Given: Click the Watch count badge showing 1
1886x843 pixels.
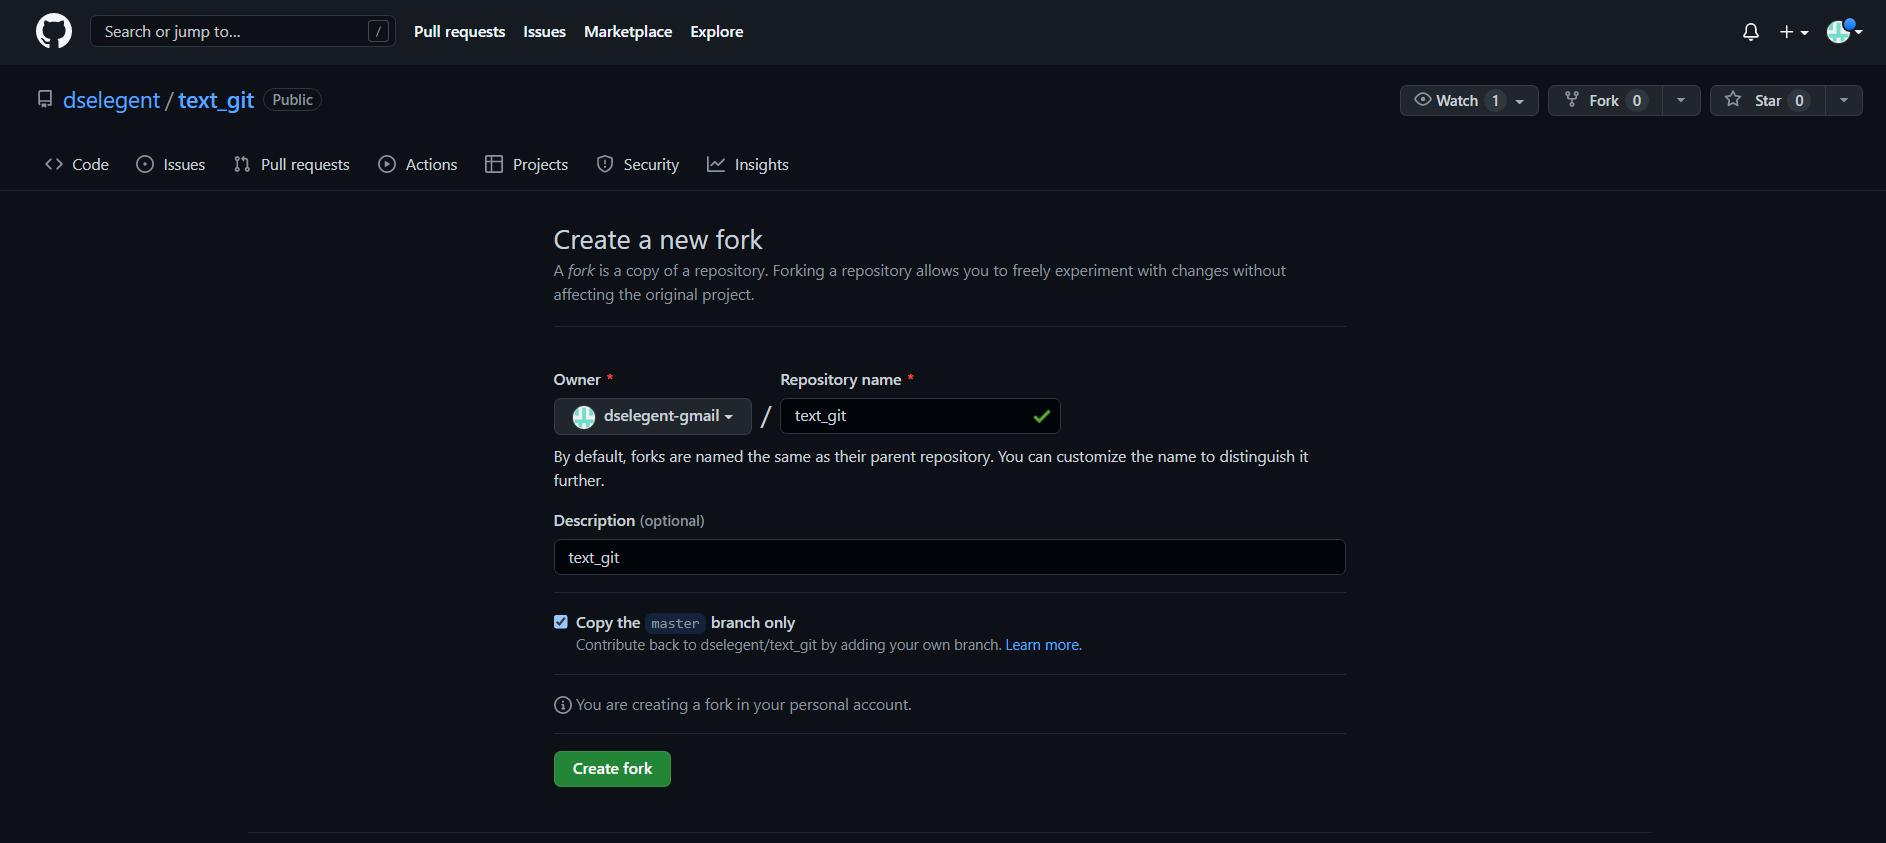Looking at the screenshot, I should point(1495,100).
